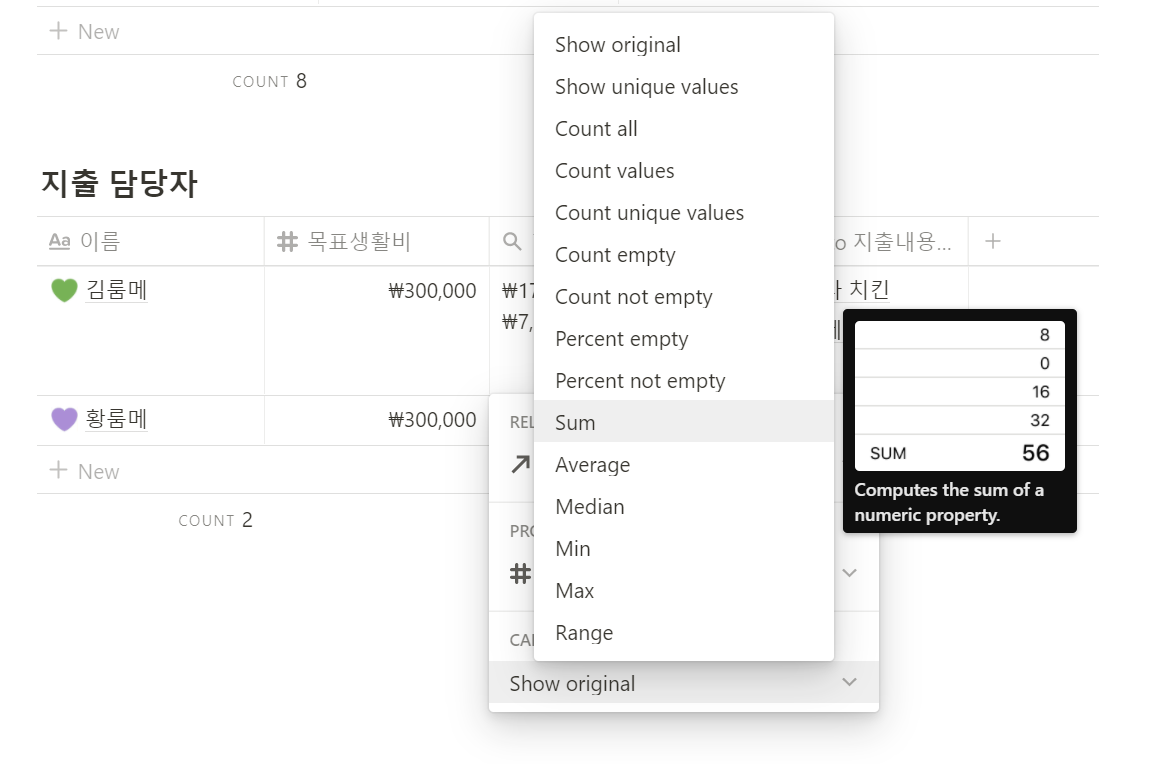Open the 김룸메 page
Screen dimensions: 1164x764
point(117,290)
